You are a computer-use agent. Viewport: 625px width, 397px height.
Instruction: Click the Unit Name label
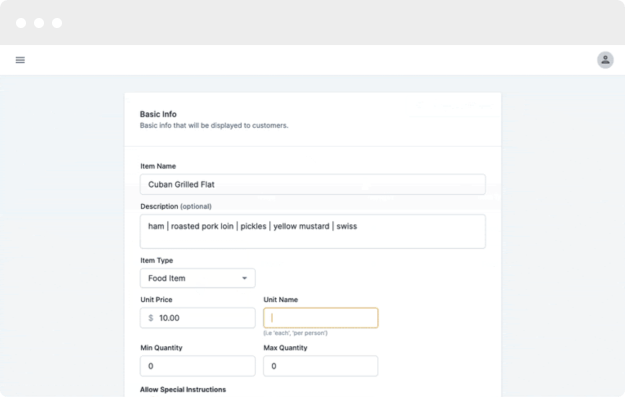pos(281,299)
